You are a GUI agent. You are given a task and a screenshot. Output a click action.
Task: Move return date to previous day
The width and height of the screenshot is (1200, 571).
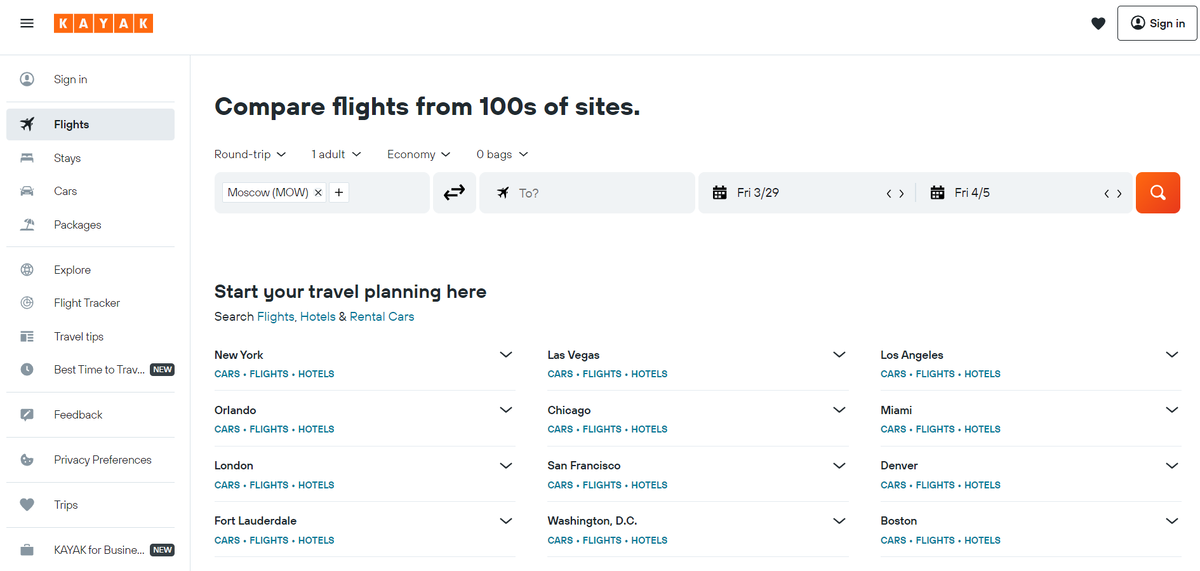[x=1107, y=194]
